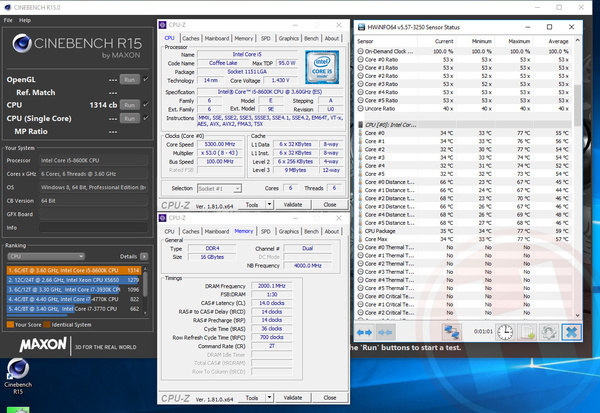This screenshot has height=413, width=600.
Task: Click the HWiNFO64 title bar icon
Action: pyautogui.click(x=361, y=27)
